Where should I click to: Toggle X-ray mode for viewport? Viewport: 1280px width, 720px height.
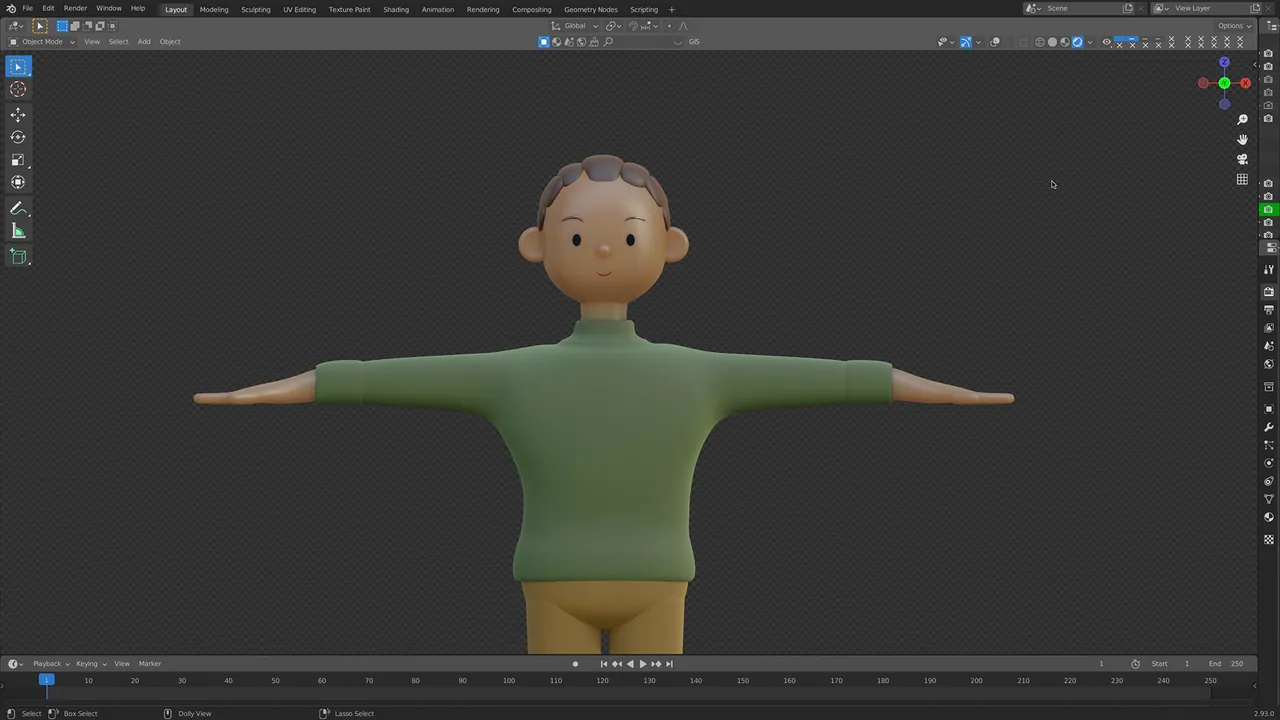tap(1022, 42)
